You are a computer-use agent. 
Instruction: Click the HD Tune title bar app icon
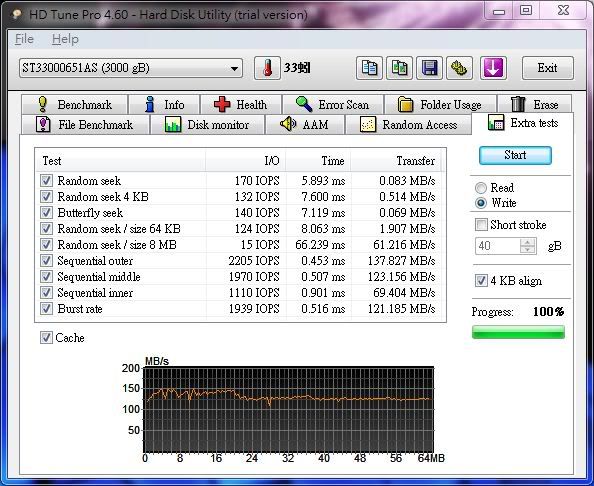pos(17,14)
